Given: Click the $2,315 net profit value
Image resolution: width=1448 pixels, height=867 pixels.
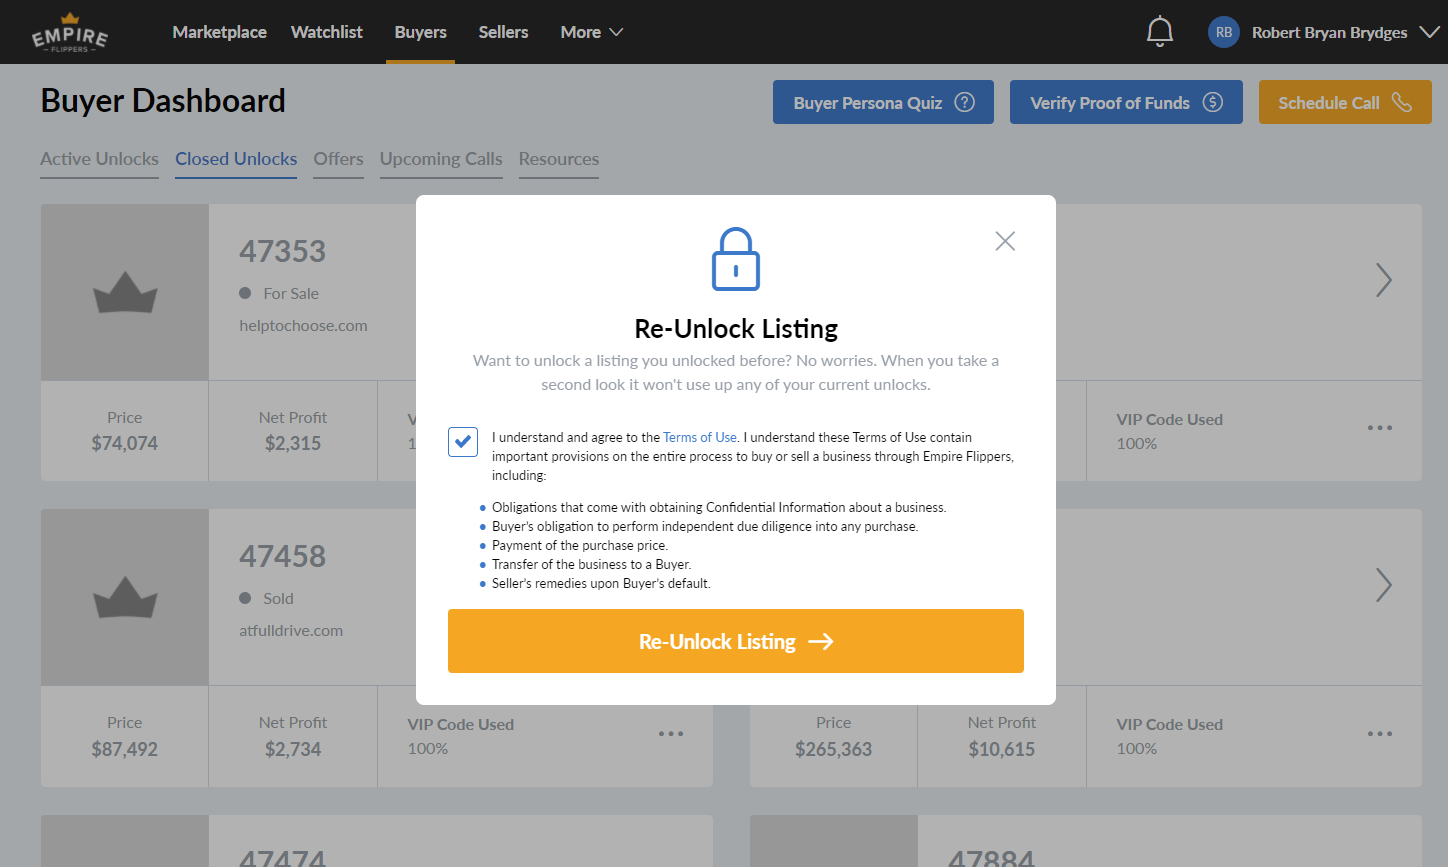Looking at the screenshot, I should (x=293, y=443).
